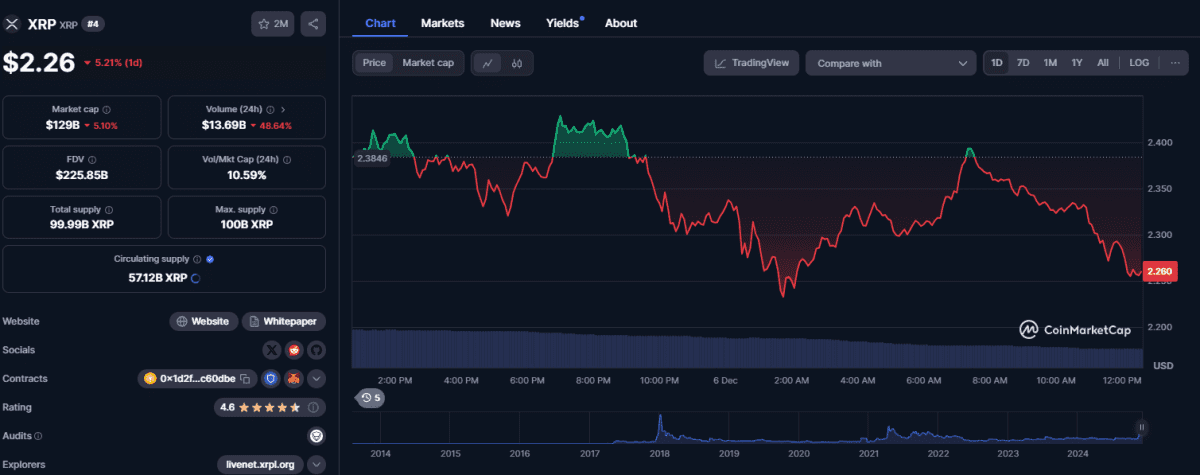The width and height of the screenshot is (1200, 475).
Task: Open XRP Whitepaper link
Action: 284,321
